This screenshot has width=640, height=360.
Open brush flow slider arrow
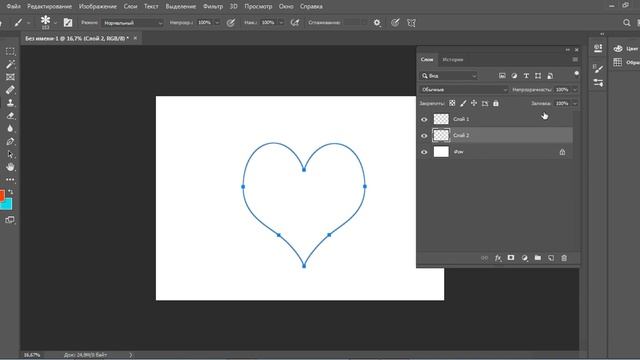pos(281,23)
